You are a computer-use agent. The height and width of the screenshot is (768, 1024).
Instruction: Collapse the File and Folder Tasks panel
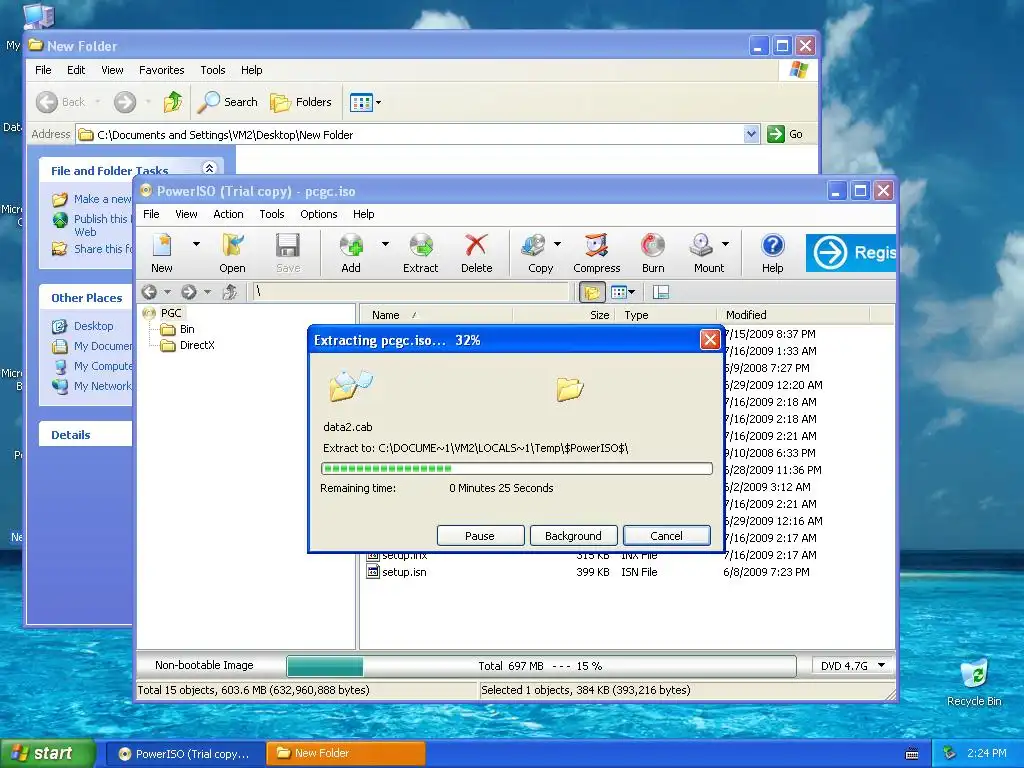(x=209, y=168)
